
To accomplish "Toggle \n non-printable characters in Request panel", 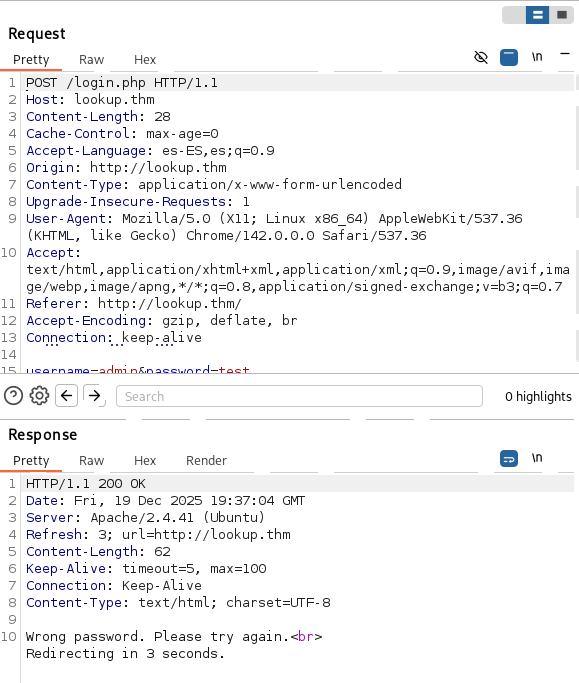I will (537, 57).
